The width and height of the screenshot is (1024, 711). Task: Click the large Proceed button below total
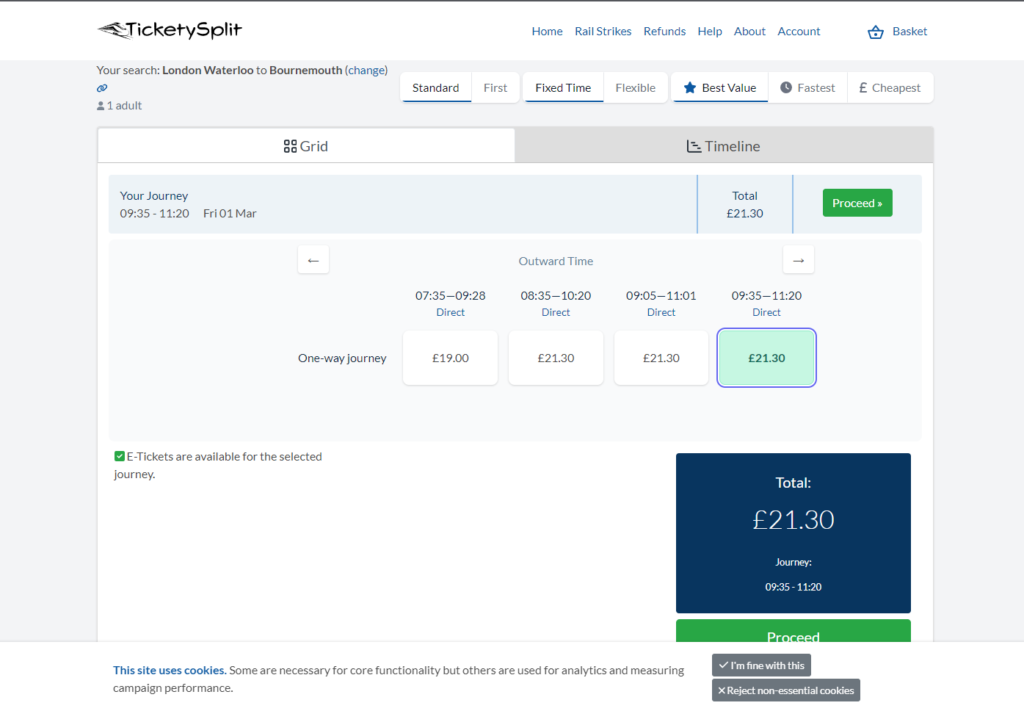click(x=793, y=631)
